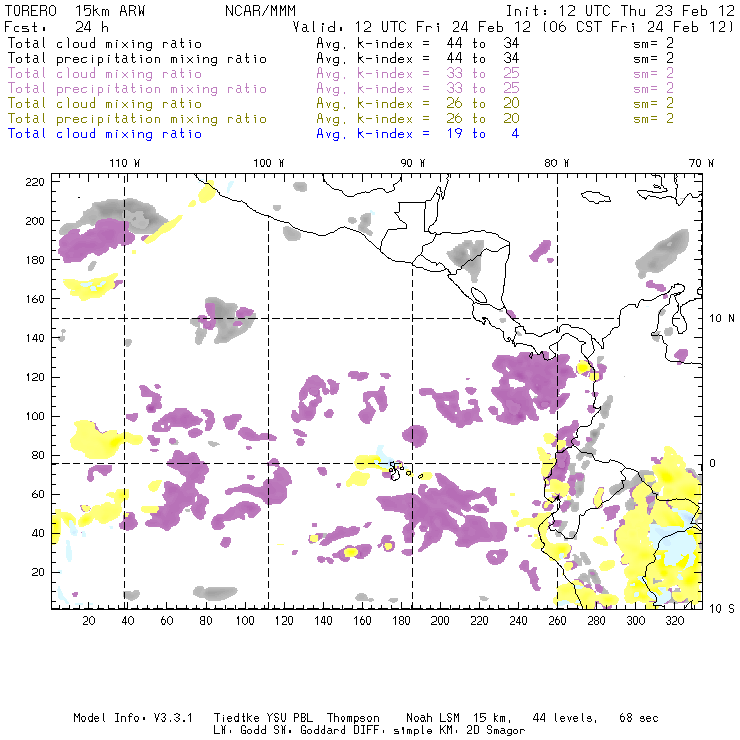
Task: Click the 'Valid: 12 UTC Fri 24 Feb 12' text
Action: point(412,27)
